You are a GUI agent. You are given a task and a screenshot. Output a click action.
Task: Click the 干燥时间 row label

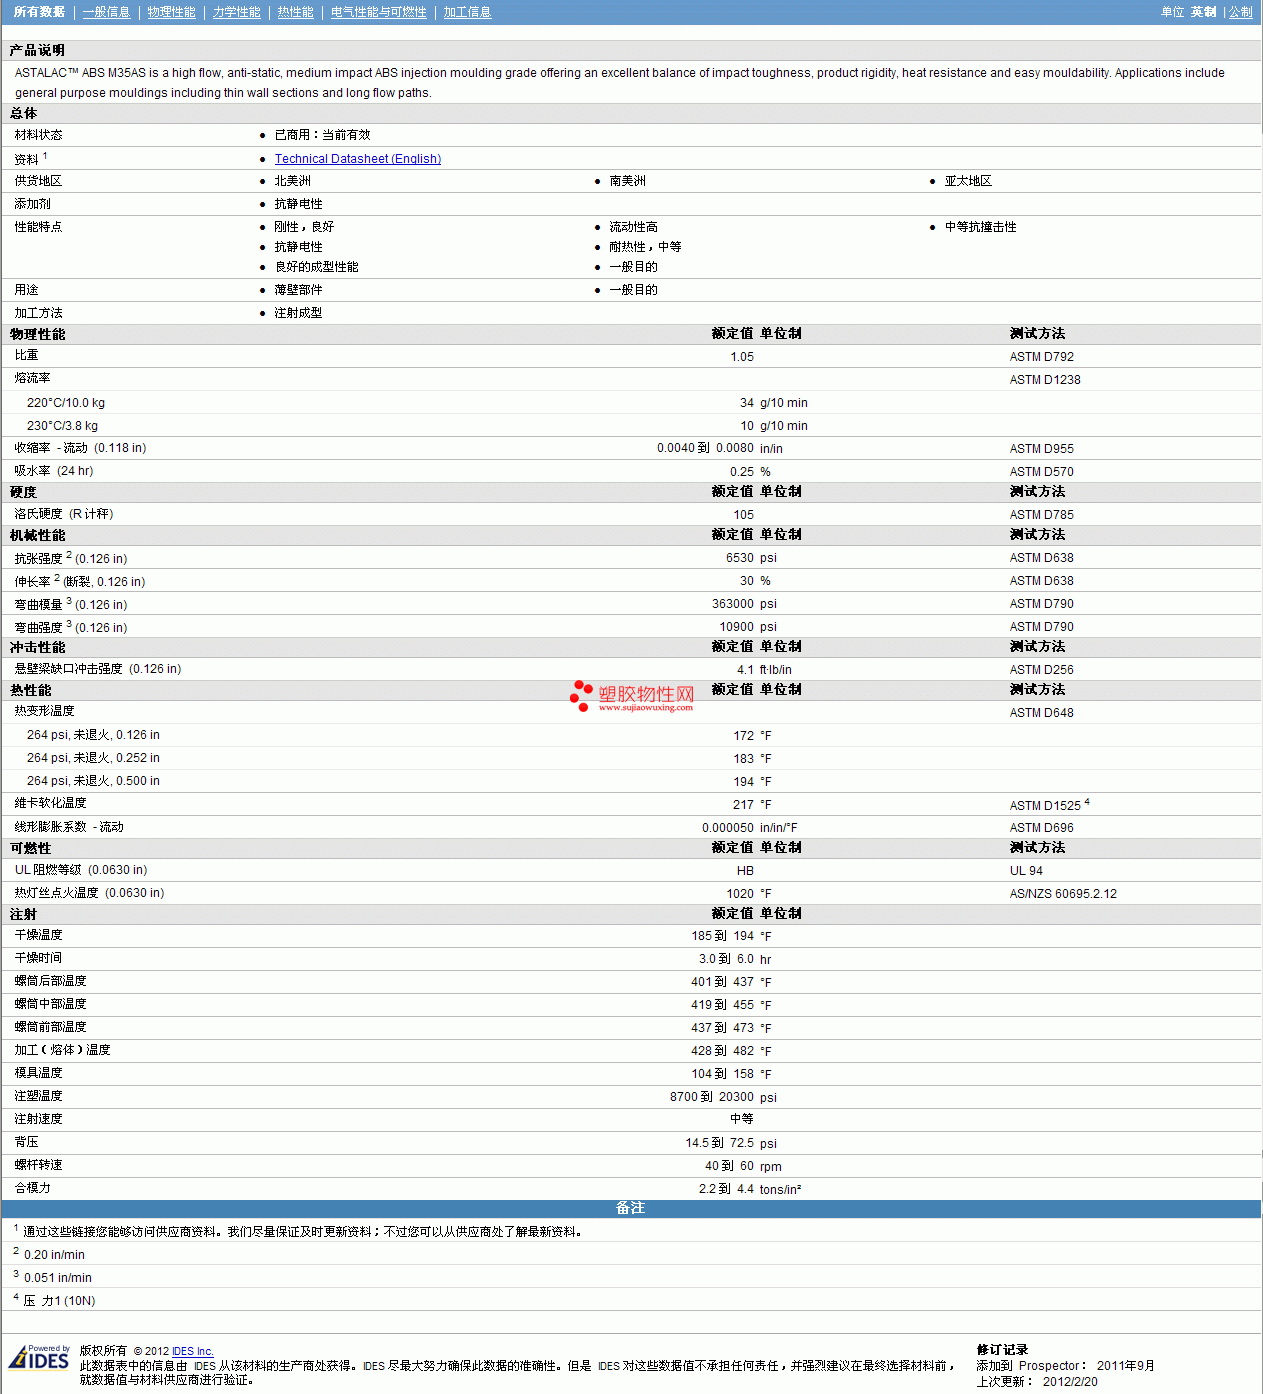pyautogui.click(x=38, y=958)
